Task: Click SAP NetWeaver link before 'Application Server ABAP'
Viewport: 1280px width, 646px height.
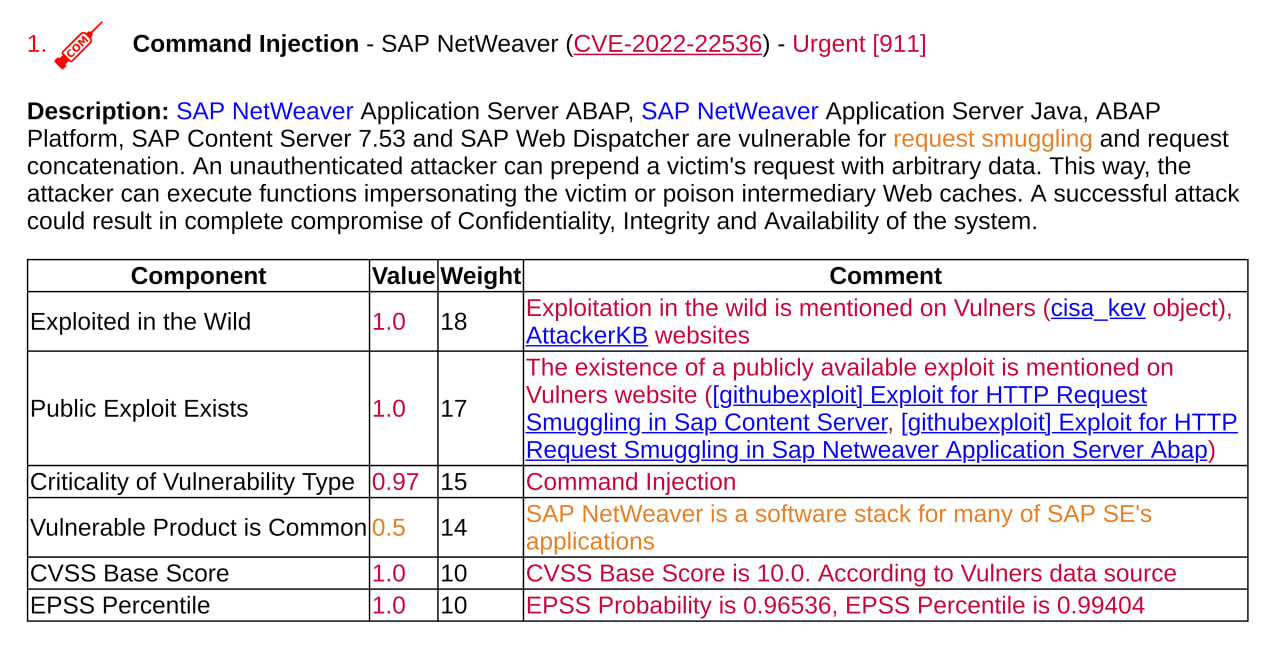Action: pyautogui.click(x=265, y=111)
